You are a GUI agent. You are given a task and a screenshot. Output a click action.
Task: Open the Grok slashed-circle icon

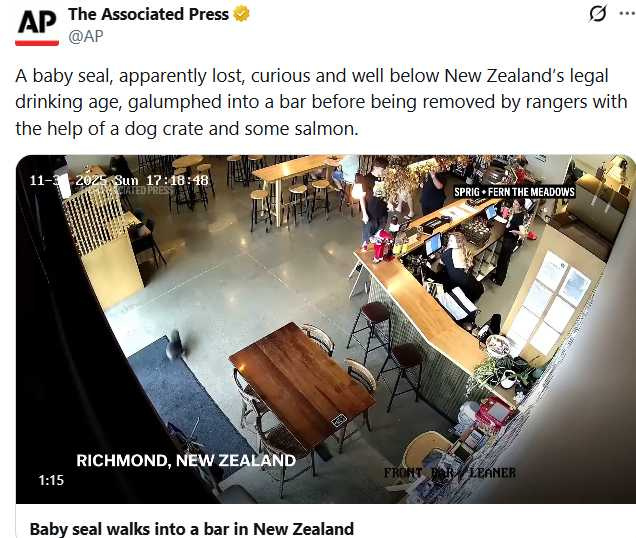point(597,13)
